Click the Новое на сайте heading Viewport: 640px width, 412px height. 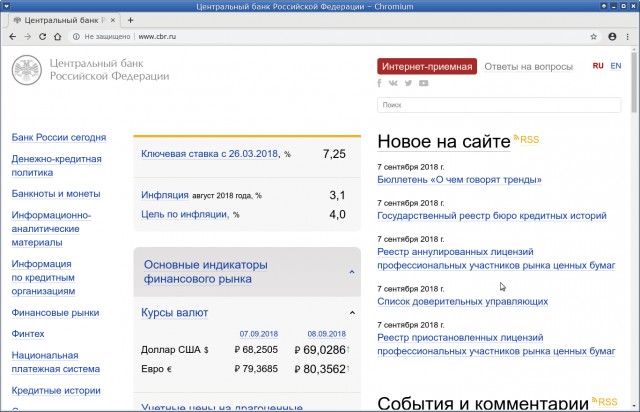point(444,142)
